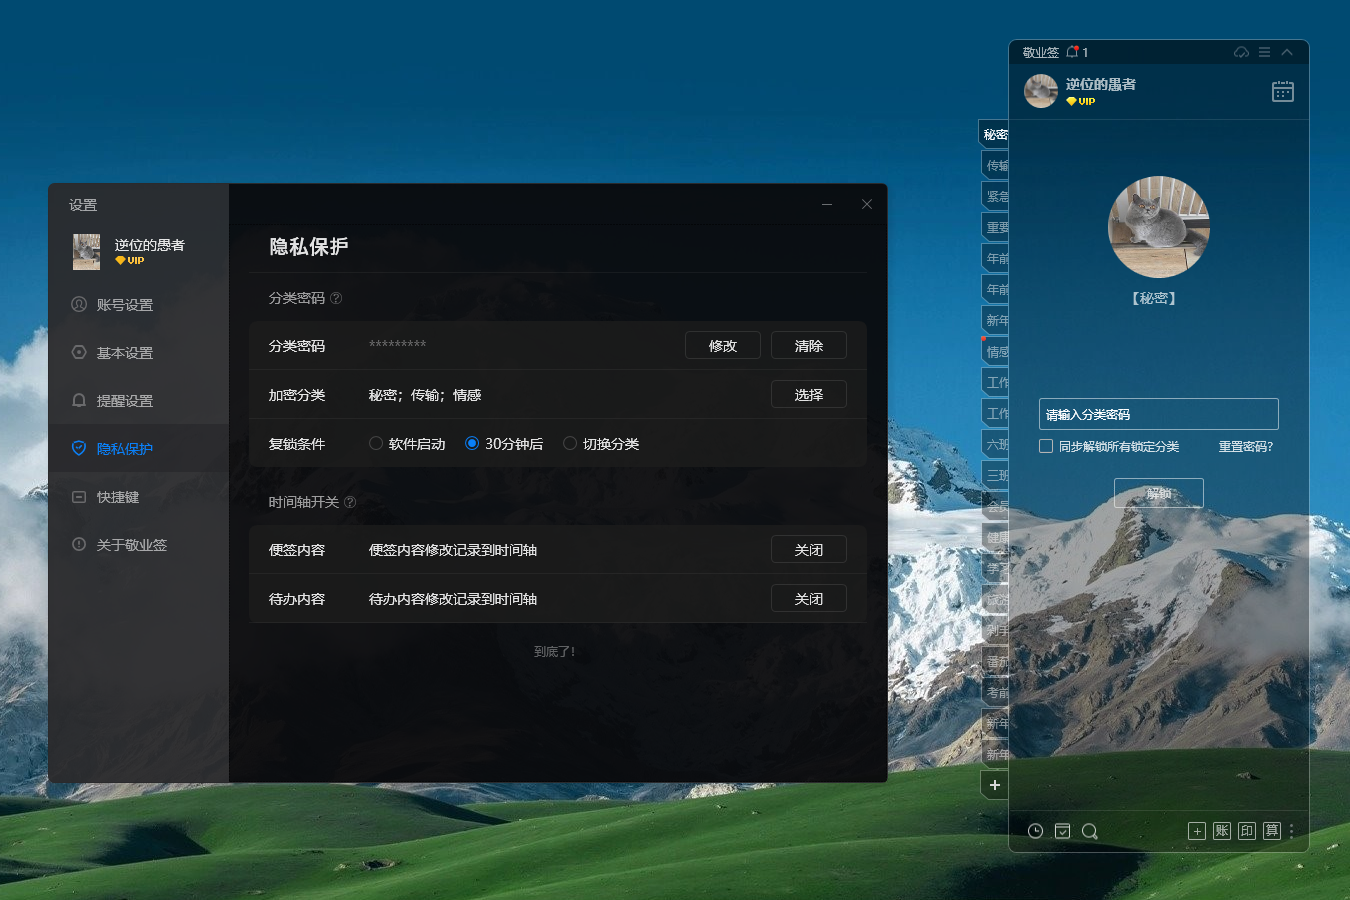Viewport: 1350px width, 900px height.
Task: Select the 切换分类 relock condition
Action: click(569, 443)
